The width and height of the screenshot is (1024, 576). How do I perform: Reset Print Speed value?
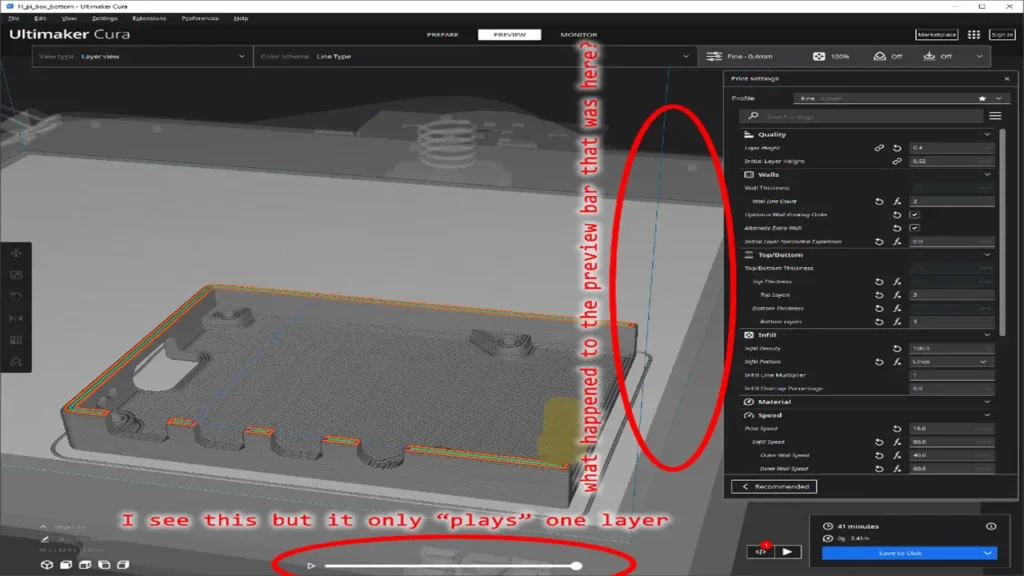[897, 429]
